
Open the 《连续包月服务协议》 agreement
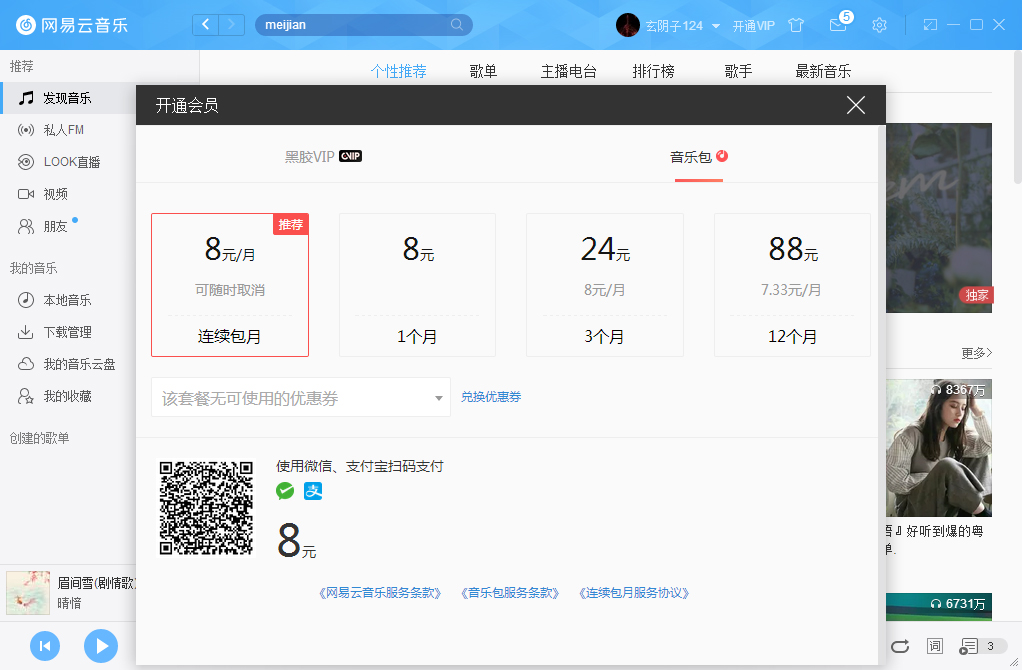632,593
